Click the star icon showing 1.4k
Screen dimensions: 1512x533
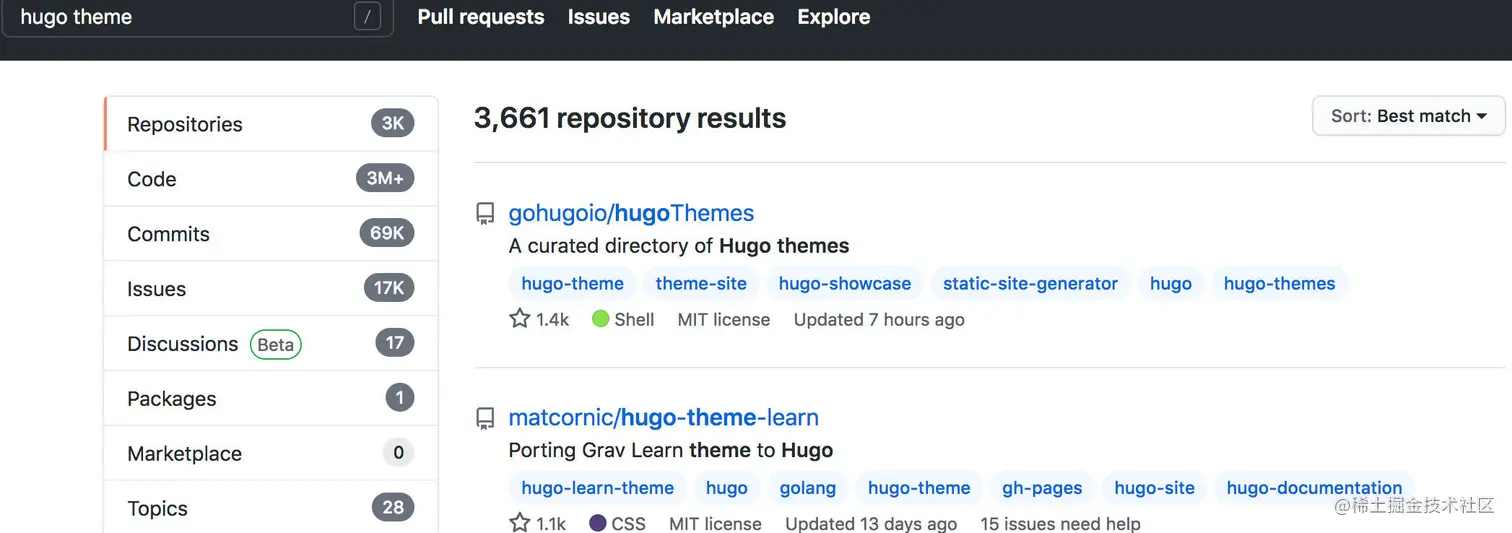519,319
